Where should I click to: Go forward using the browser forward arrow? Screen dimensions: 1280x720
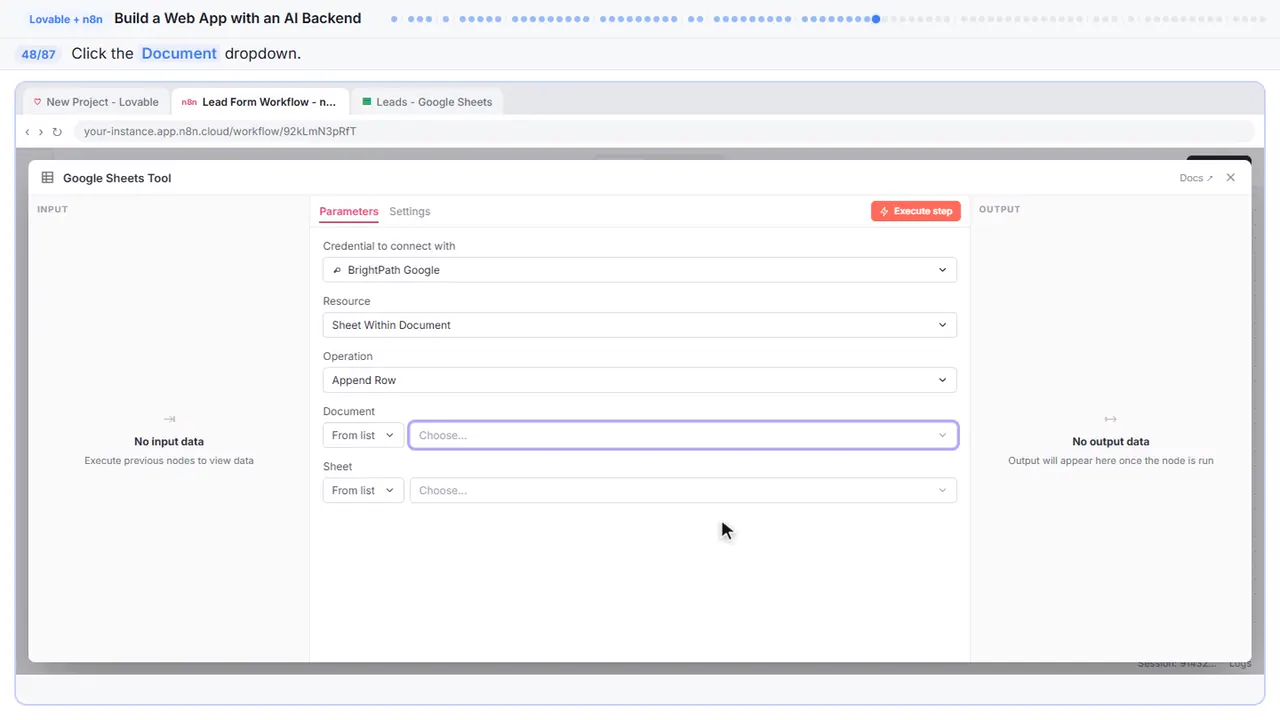point(40,131)
